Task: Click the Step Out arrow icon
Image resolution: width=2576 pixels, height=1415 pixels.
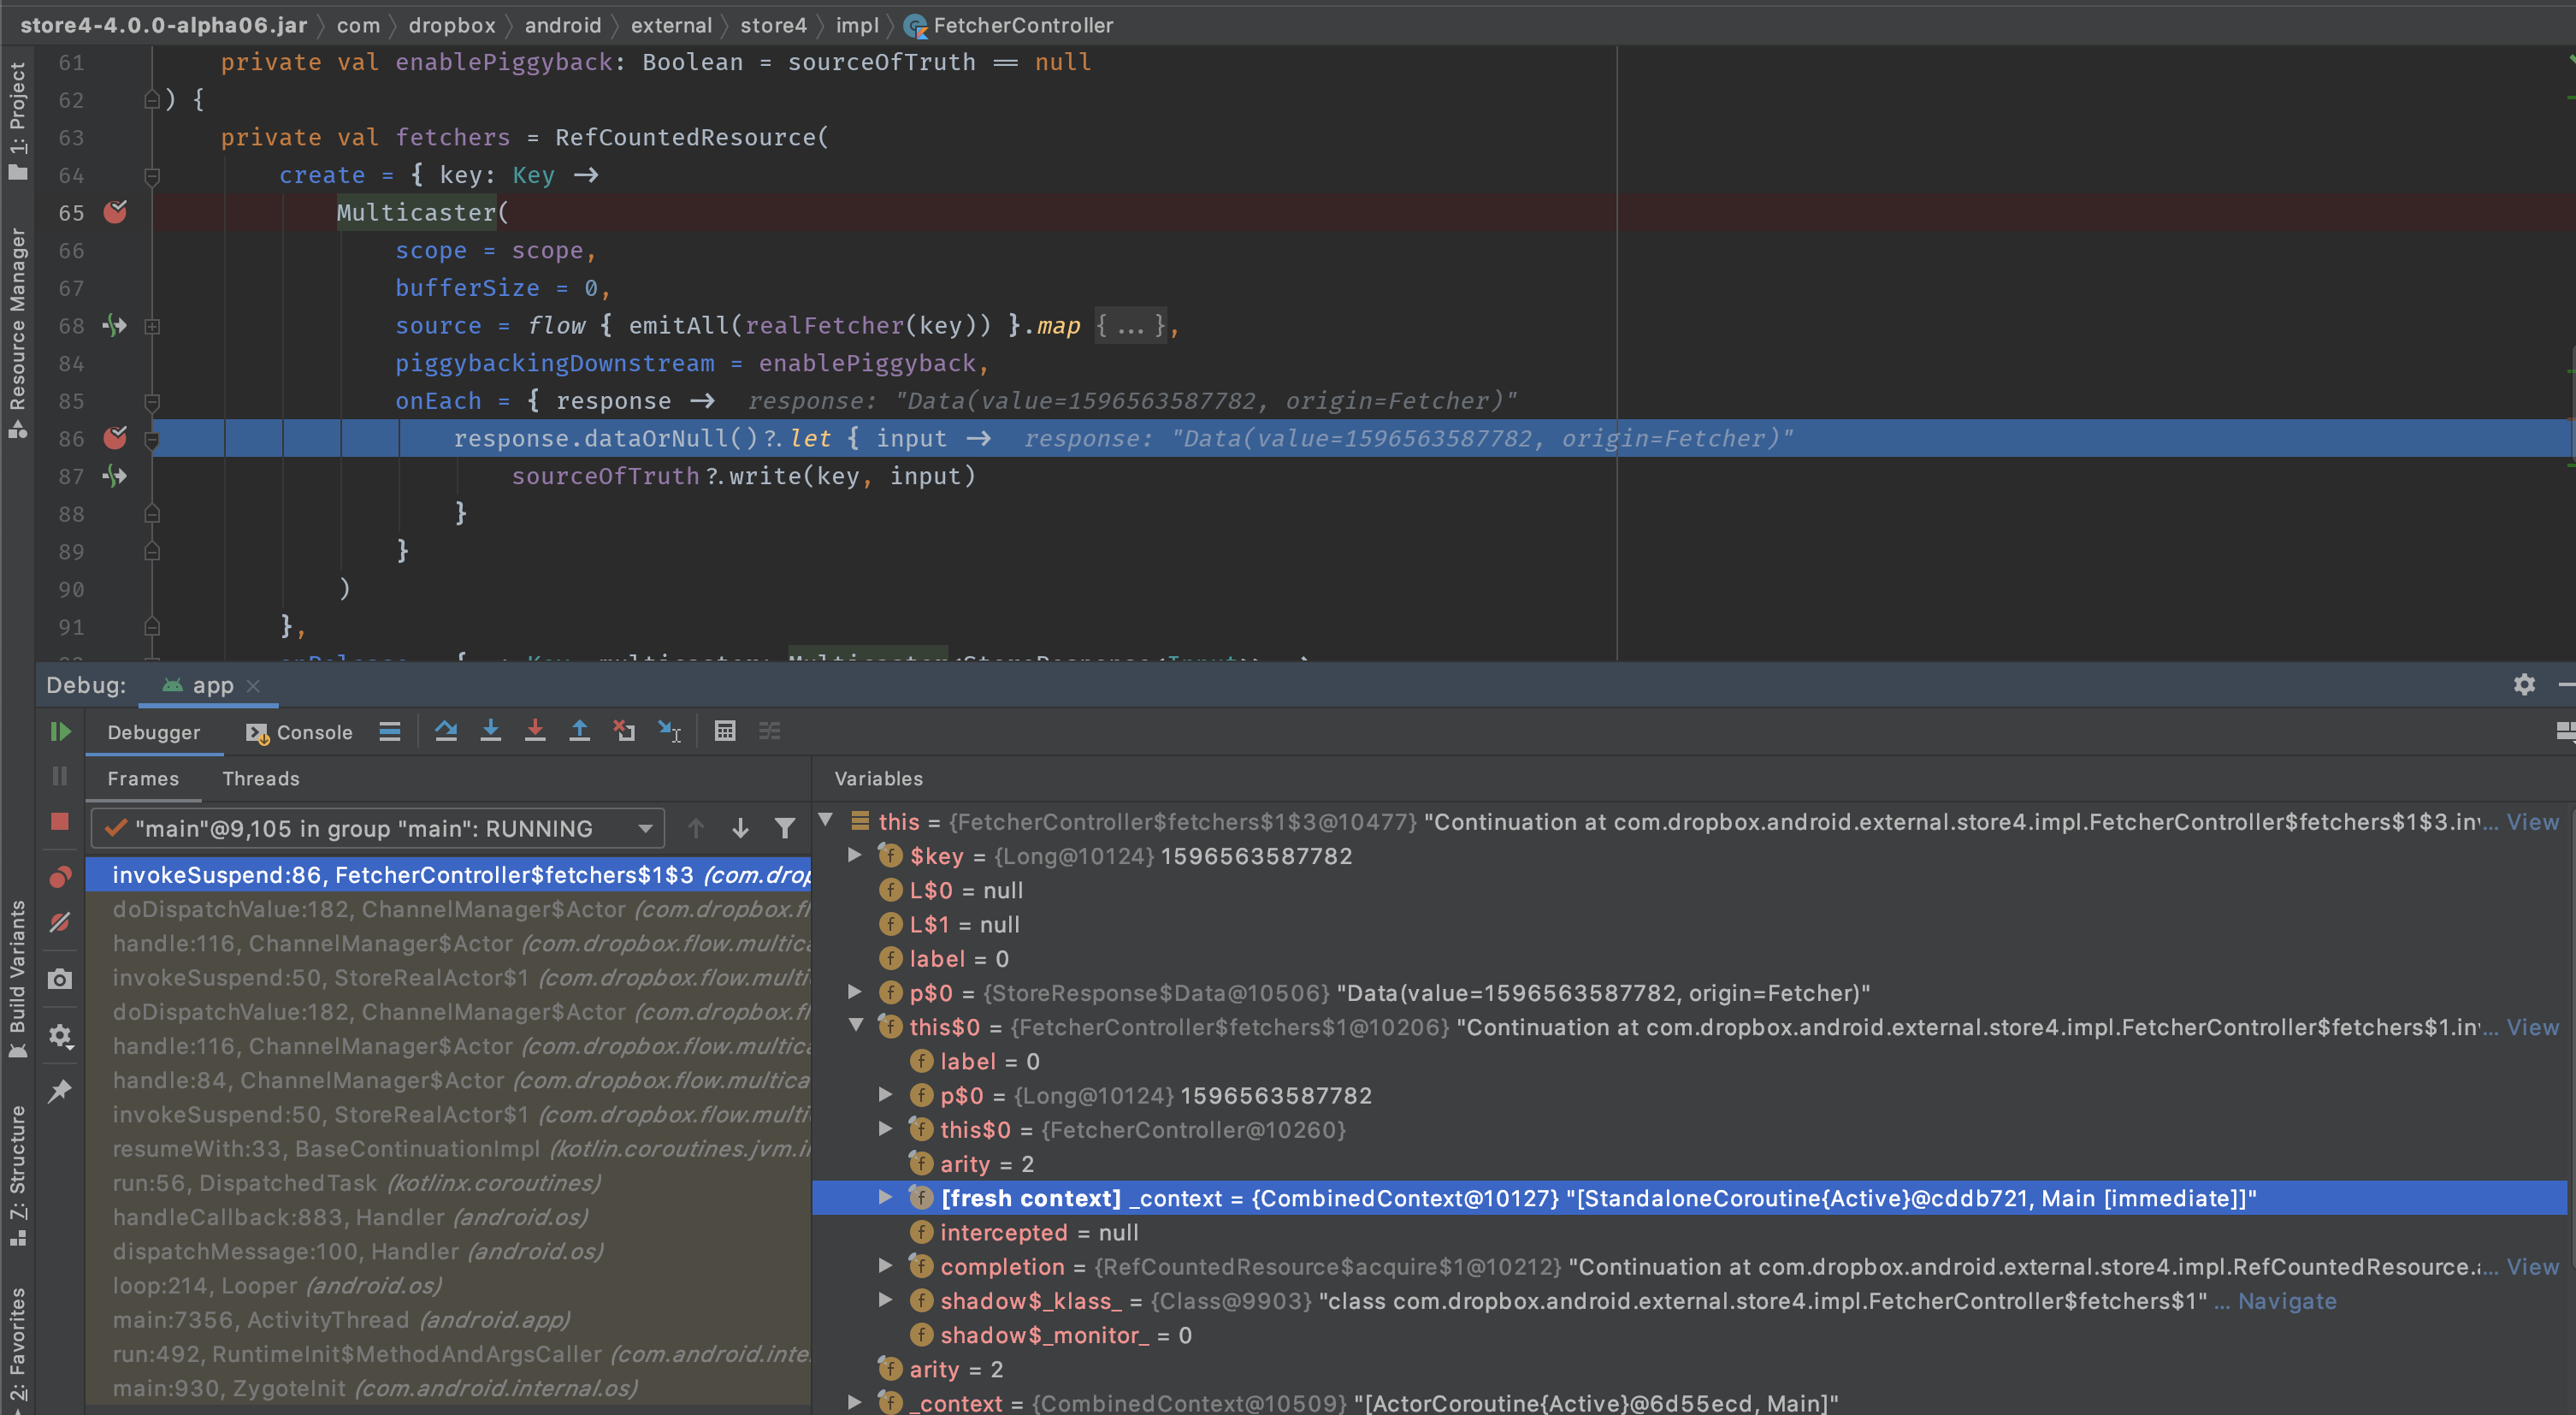Action: click(579, 731)
